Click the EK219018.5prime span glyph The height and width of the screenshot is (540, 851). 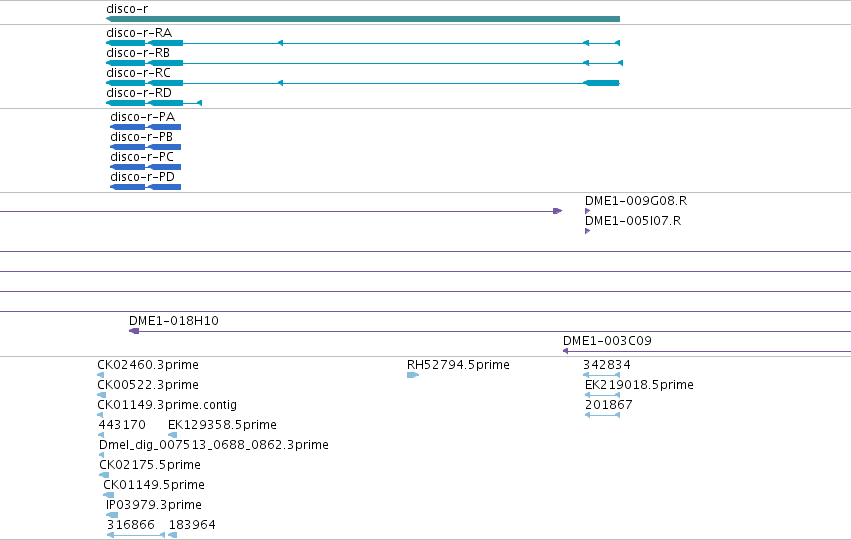(602, 395)
